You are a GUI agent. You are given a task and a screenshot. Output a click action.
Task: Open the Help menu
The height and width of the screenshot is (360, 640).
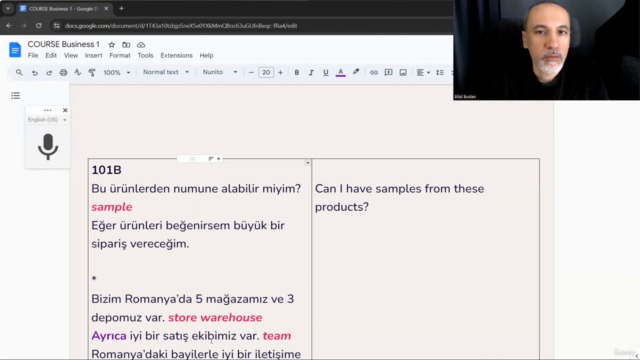[x=207, y=56]
